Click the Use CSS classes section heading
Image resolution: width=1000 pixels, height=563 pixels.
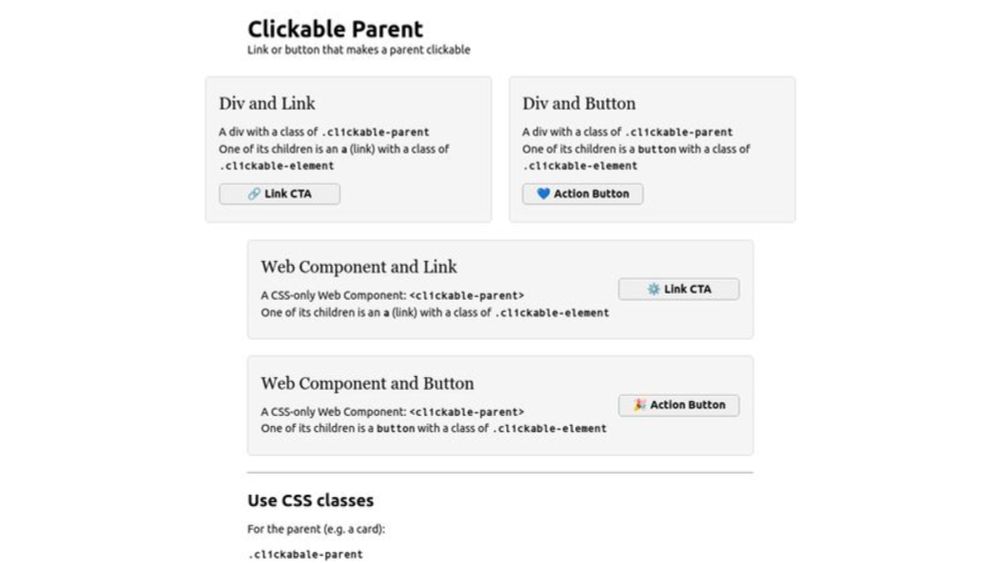(311, 501)
